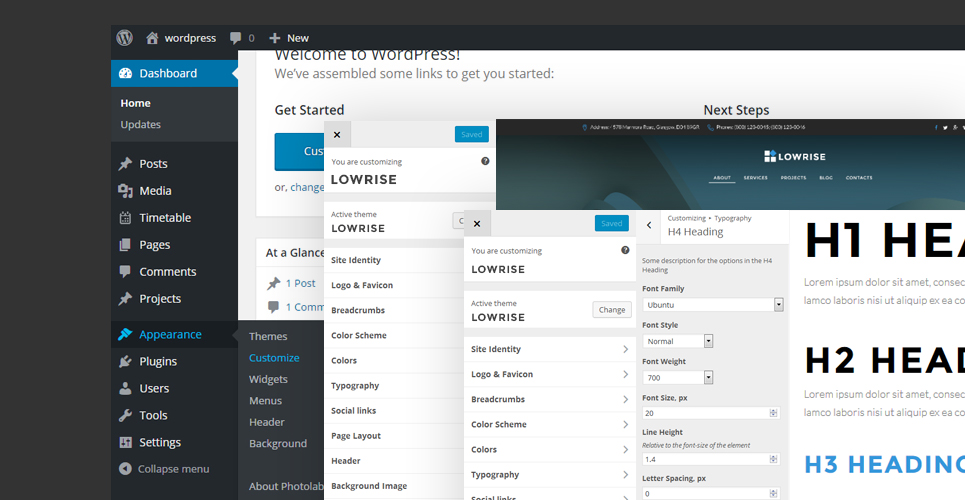Open Social links in back customizer panel
The width and height of the screenshot is (965, 500).
[x=394, y=411]
